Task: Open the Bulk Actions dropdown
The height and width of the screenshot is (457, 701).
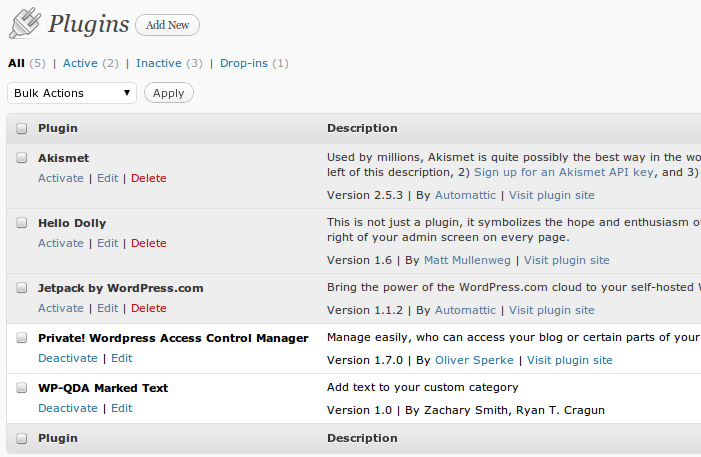Action: pyautogui.click(x=72, y=93)
